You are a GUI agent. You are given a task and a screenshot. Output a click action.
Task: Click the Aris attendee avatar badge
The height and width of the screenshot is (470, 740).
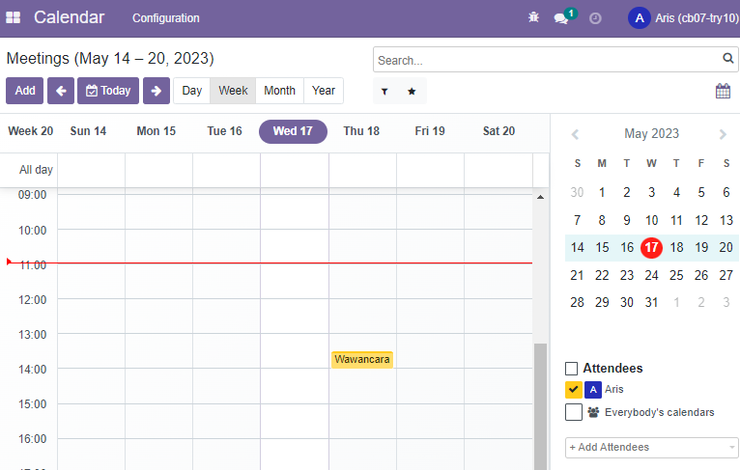593,389
